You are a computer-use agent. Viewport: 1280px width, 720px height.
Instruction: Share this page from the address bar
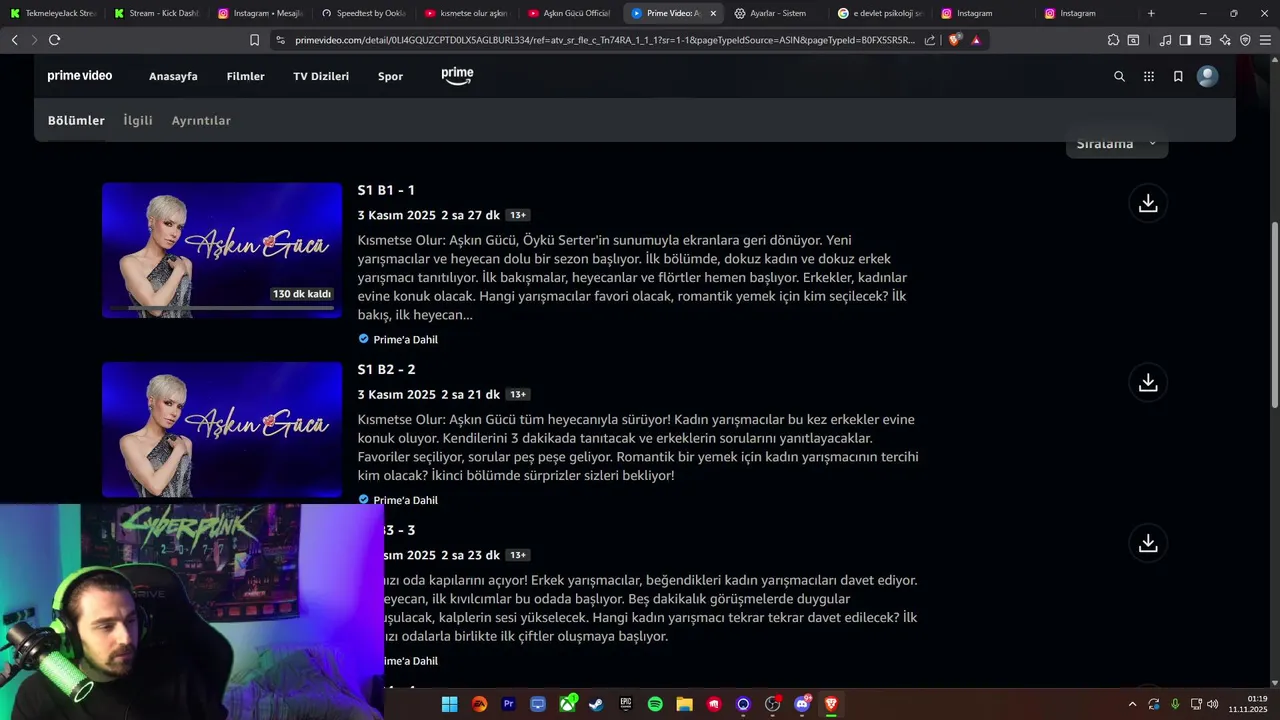pos(930,40)
